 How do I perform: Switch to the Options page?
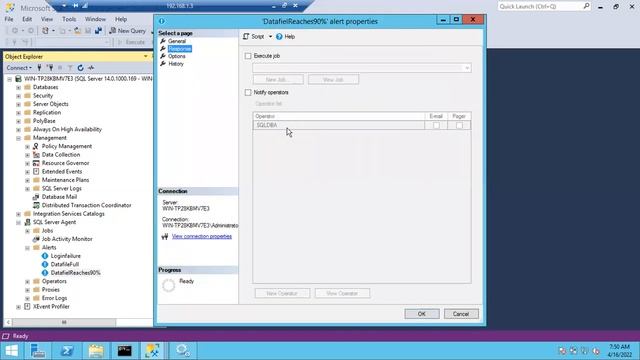(177, 56)
